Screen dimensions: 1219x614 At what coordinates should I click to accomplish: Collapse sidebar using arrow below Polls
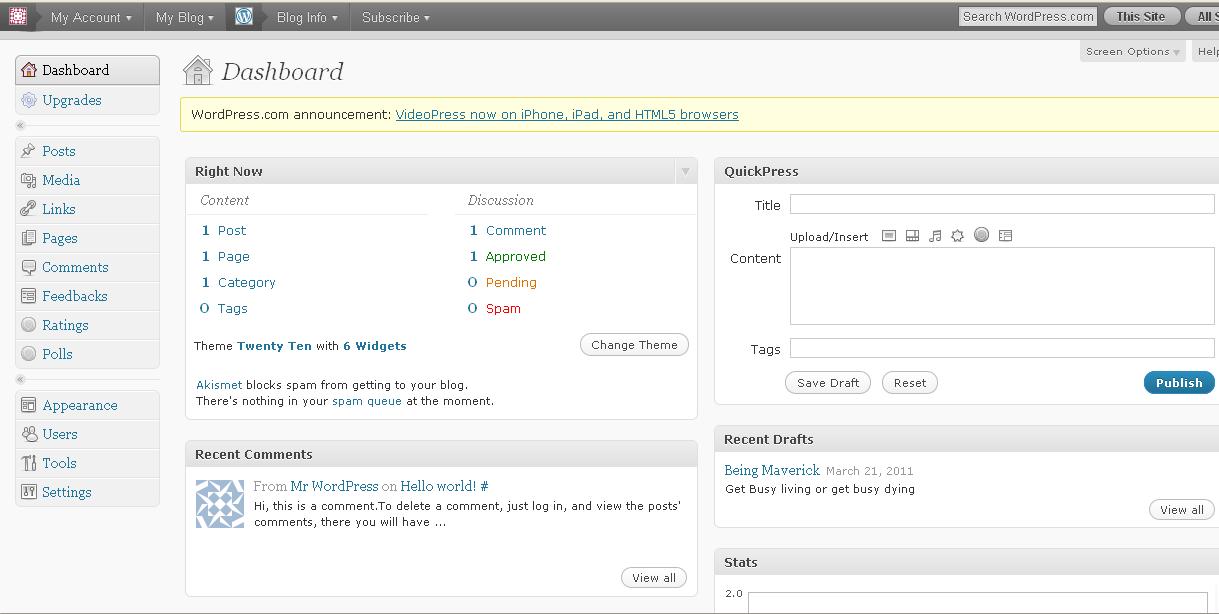[21, 379]
